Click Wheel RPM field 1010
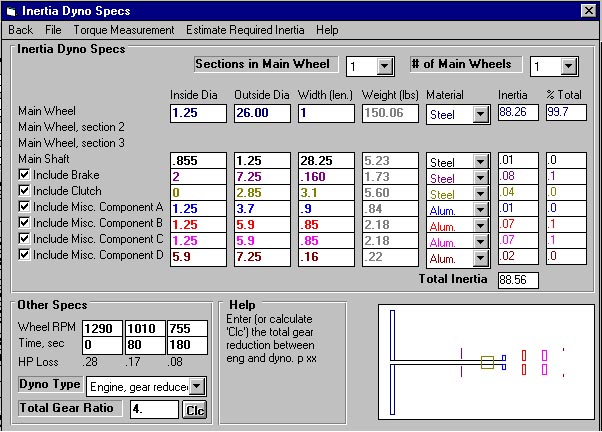The image size is (602, 432). click(x=145, y=329)
